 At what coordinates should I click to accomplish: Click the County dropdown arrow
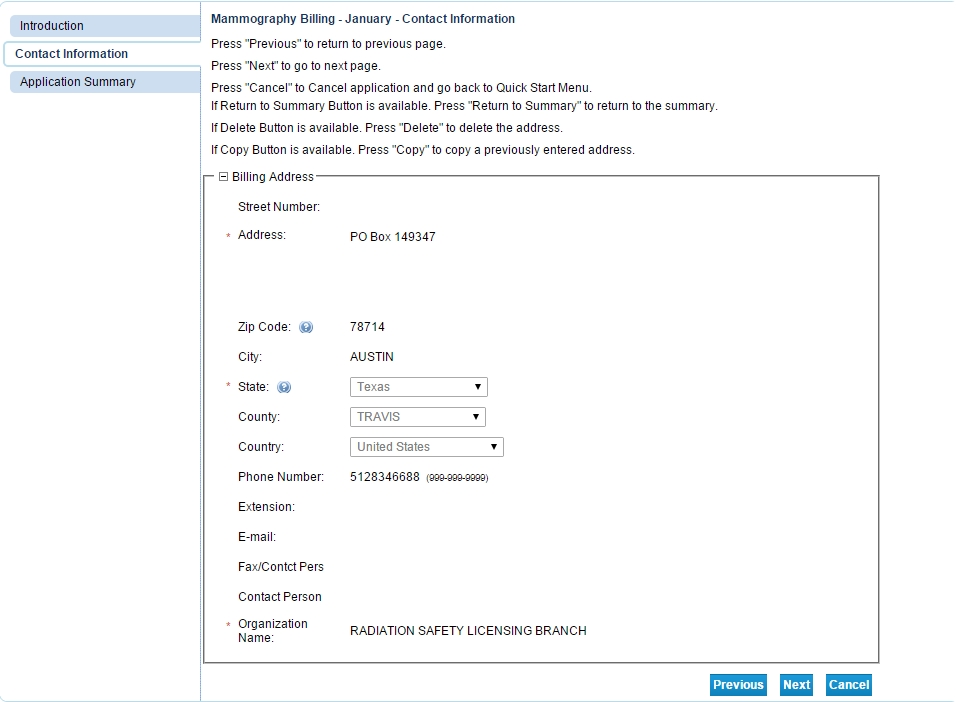tap(476, 417)
